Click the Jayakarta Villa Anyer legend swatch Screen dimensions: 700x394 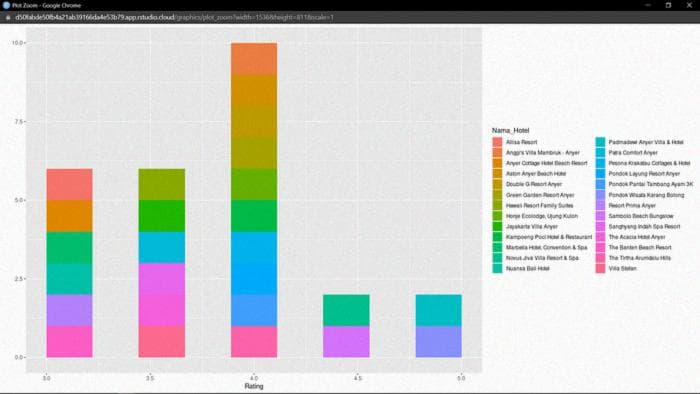497,226
